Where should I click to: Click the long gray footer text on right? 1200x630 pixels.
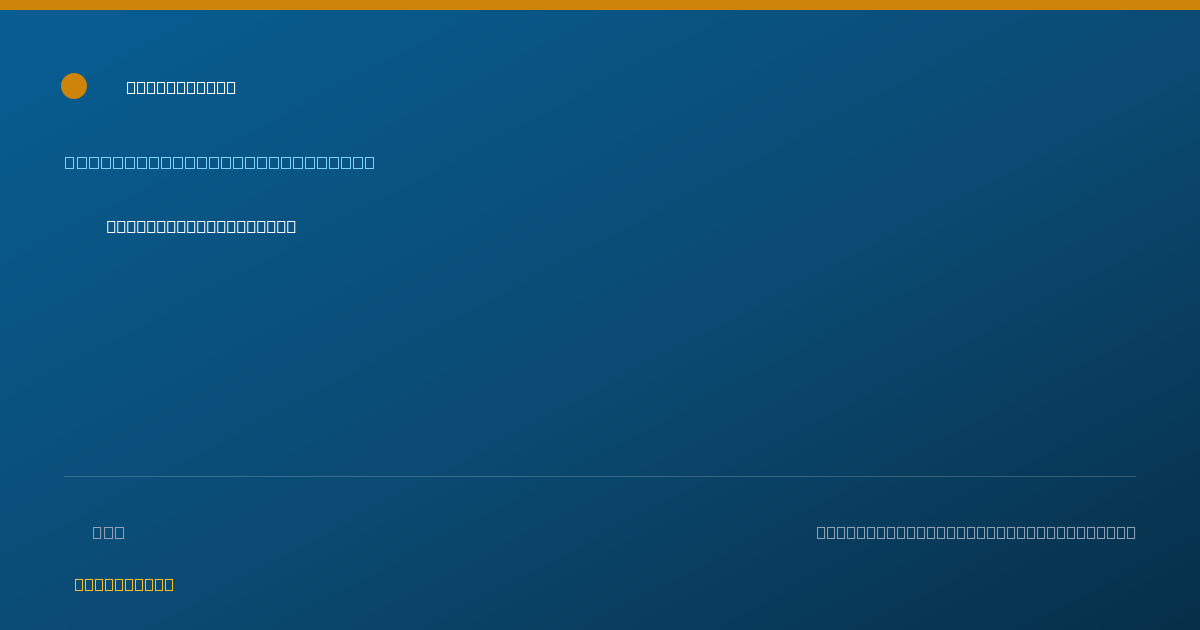tap(976, 532)
